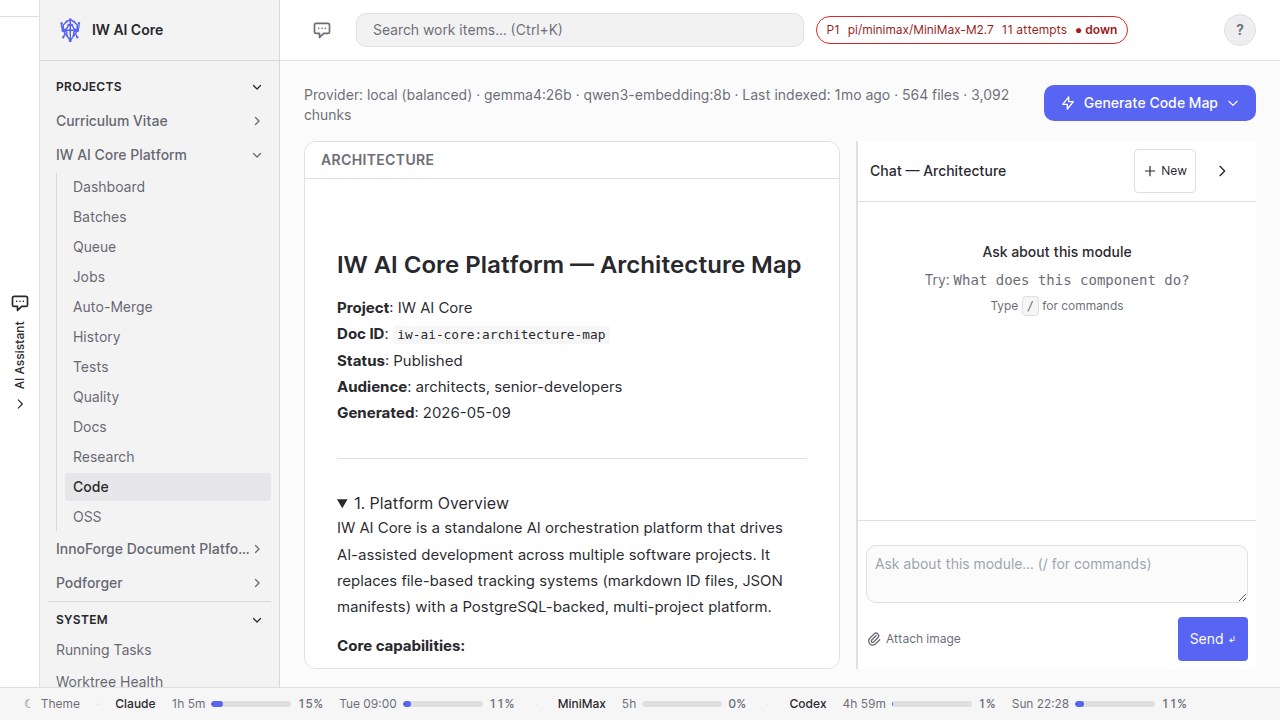This screenshot has width=1280, height=720.
Task: Click the P1 MiniMax-M2.7 down status badge
Action: (972, 30)
